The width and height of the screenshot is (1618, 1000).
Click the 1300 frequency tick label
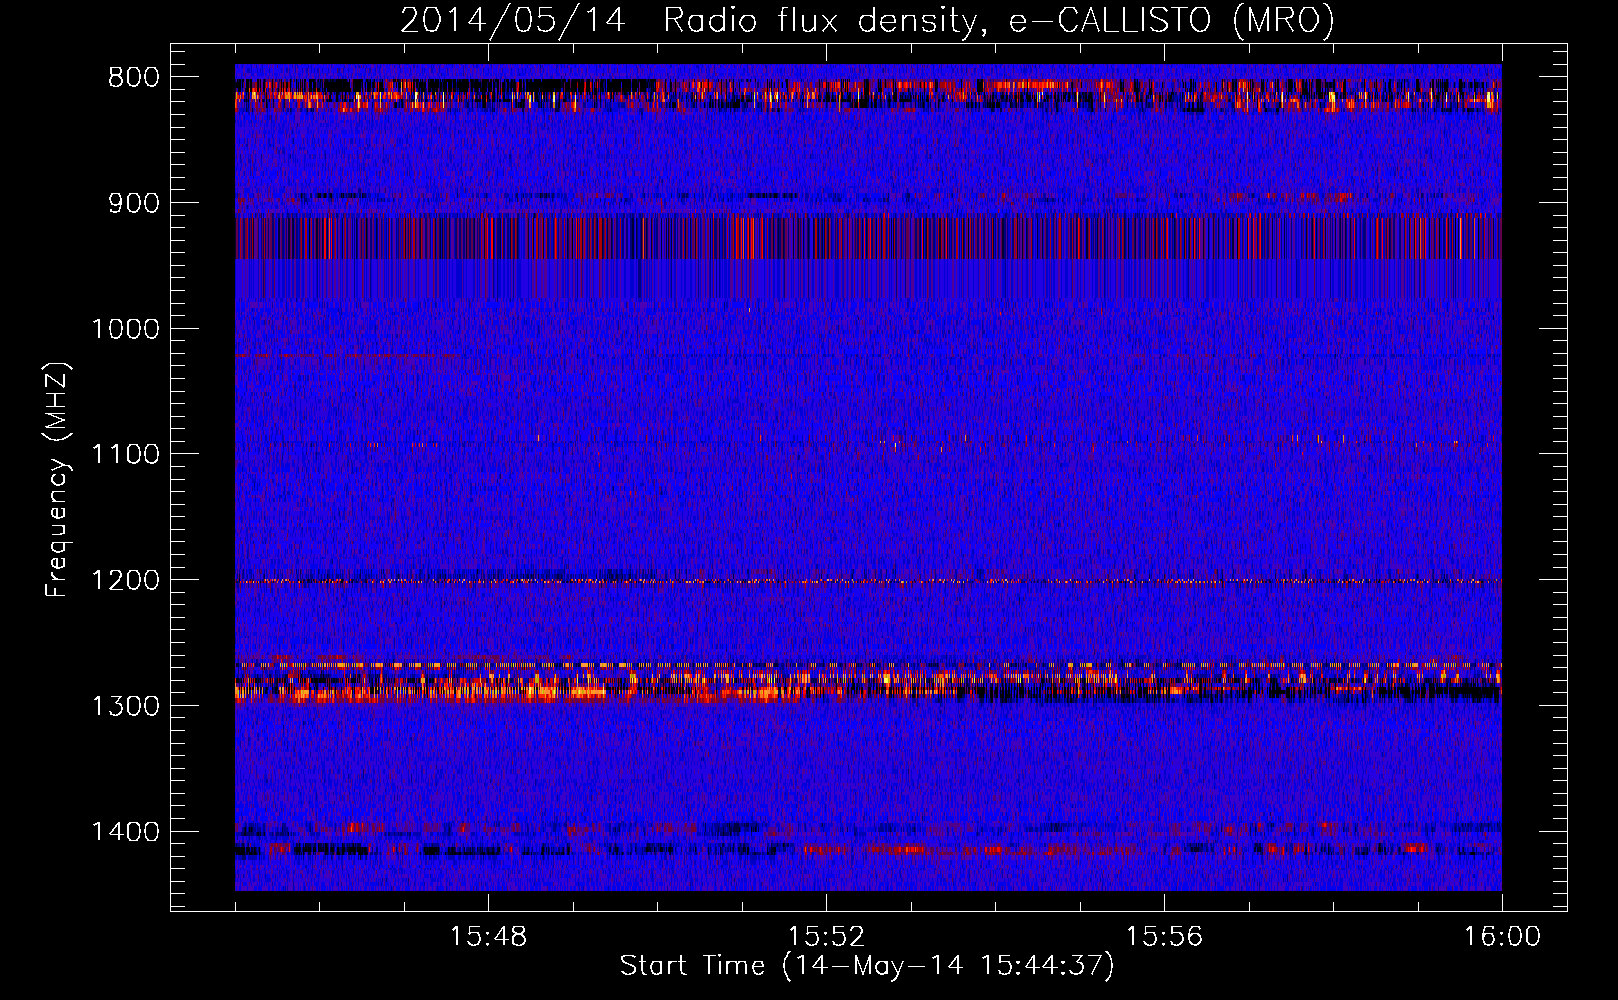(x=125, y=706)
